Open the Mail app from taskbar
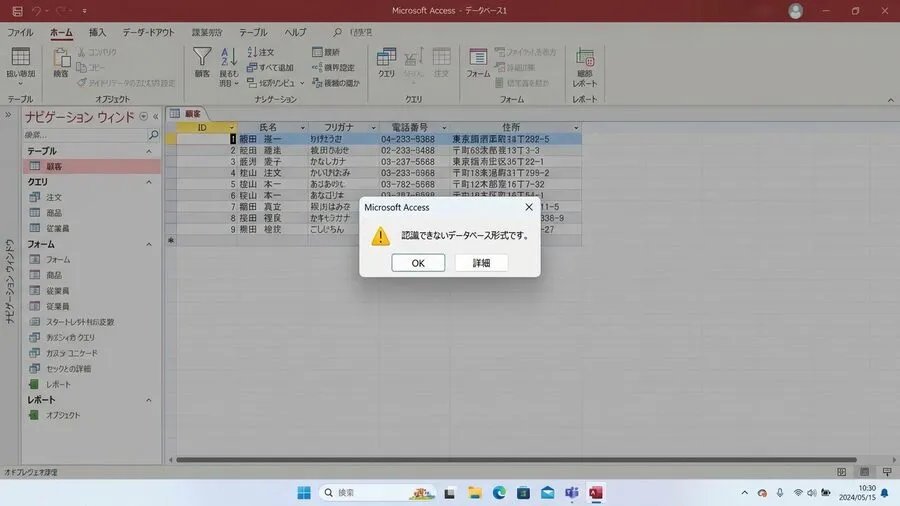The height and width of the screenshot is (506, 900). tap(548, 492)
